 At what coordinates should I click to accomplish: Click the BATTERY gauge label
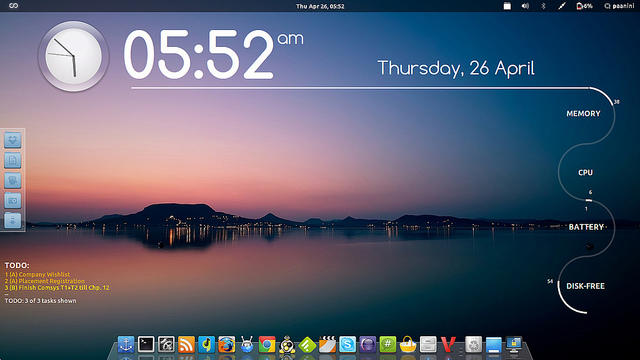coord(586,227)
